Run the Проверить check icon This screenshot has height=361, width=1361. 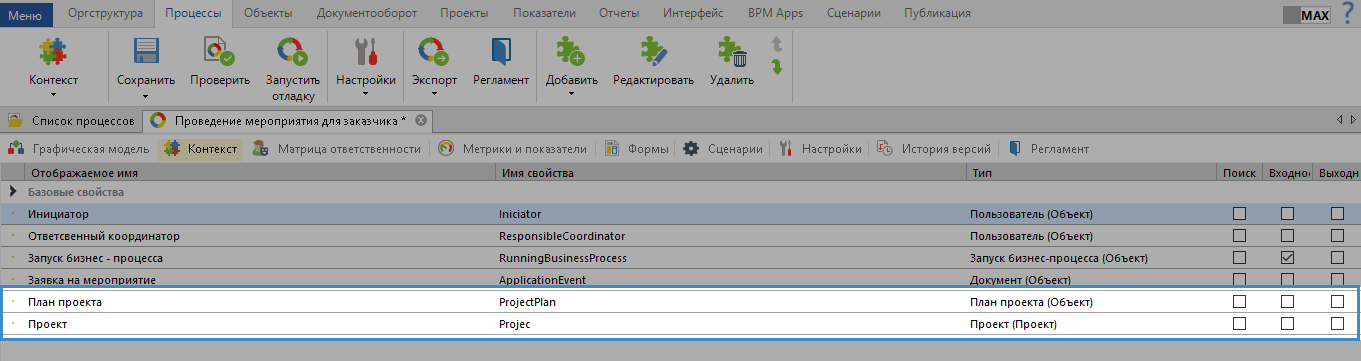pyautogui.click(x=220, y=52)
